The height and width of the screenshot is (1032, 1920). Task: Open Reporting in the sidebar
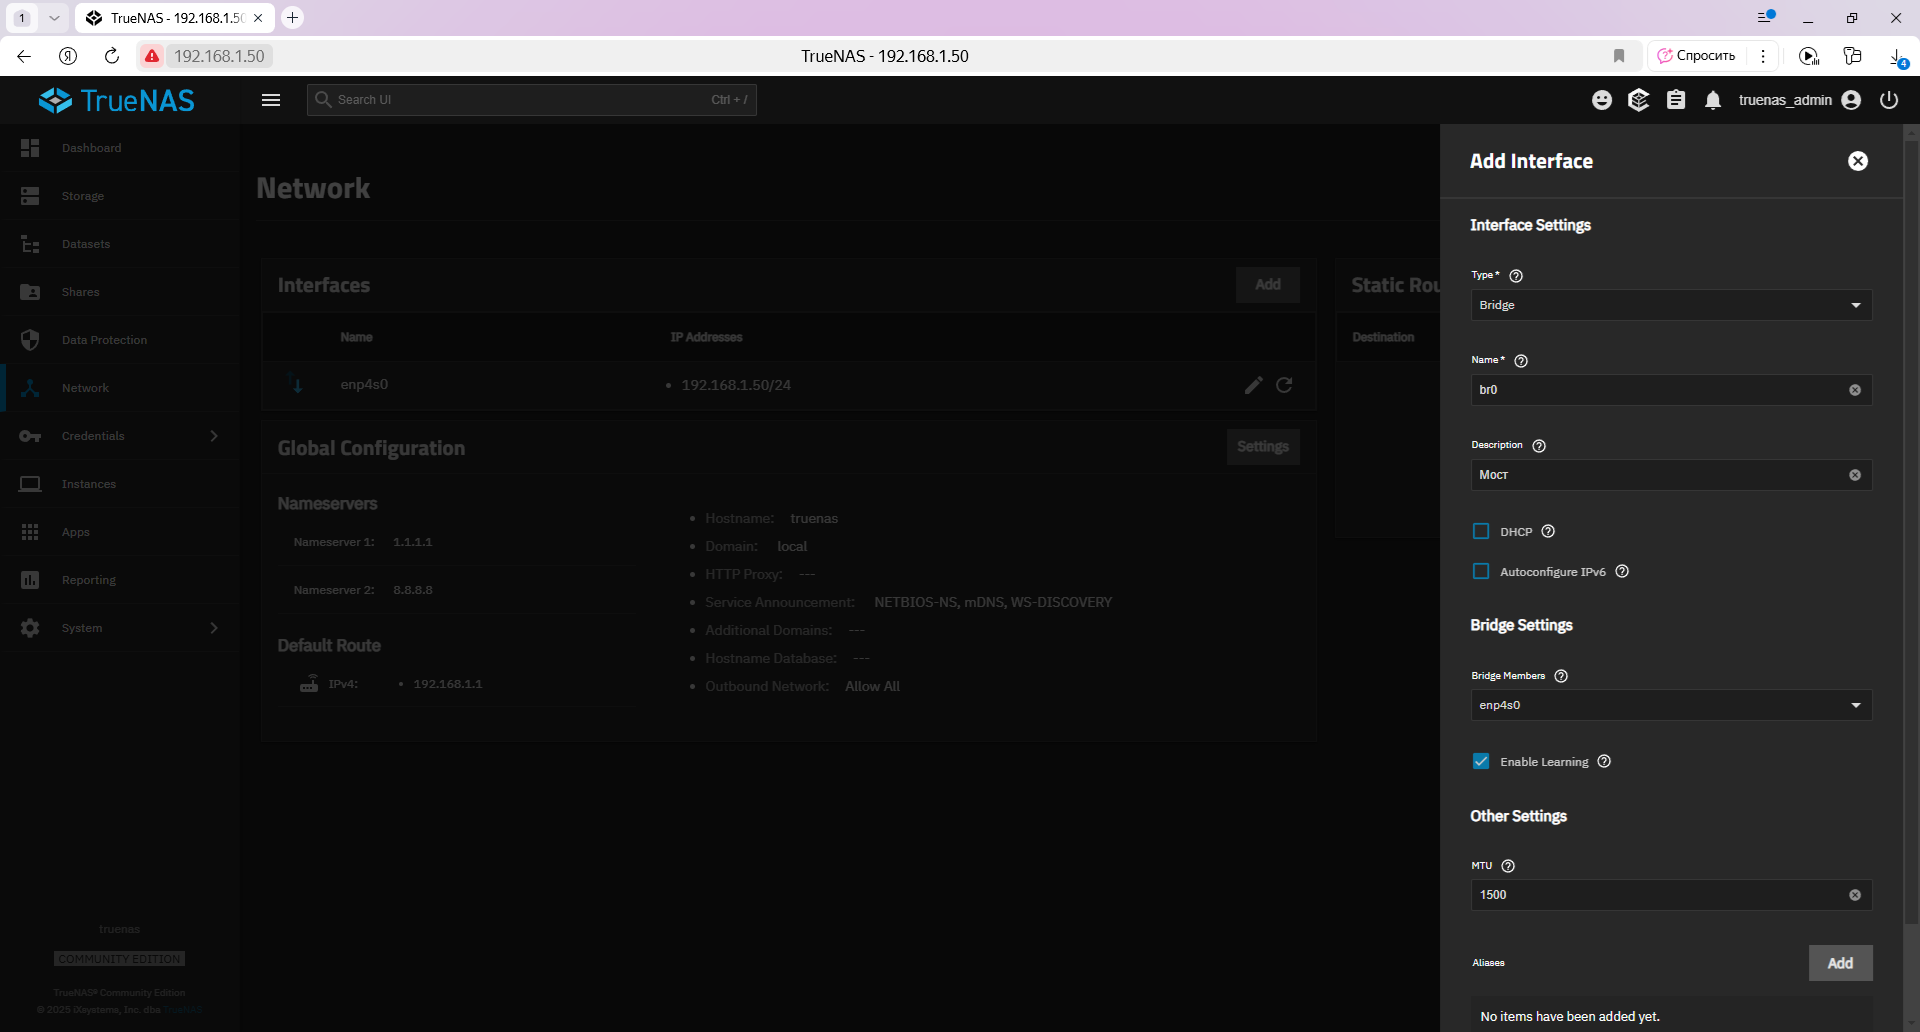120,580
